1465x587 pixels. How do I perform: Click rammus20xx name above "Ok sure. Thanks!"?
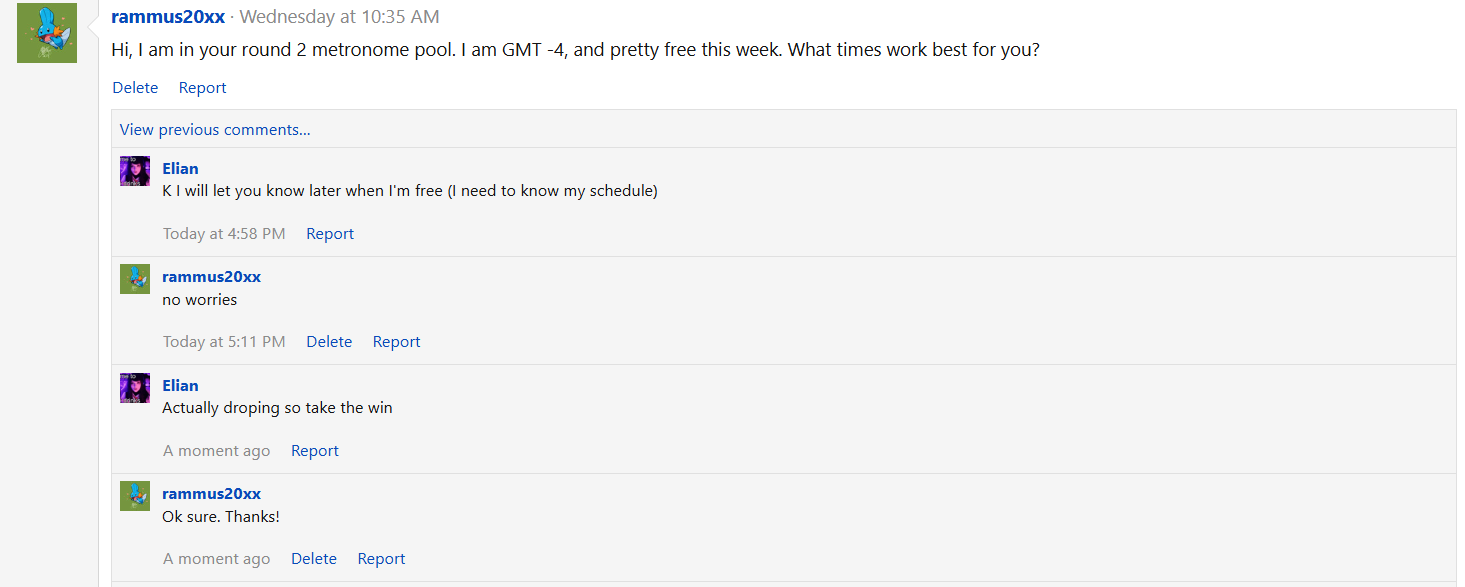pyautogui.click(x=211, y=494)
